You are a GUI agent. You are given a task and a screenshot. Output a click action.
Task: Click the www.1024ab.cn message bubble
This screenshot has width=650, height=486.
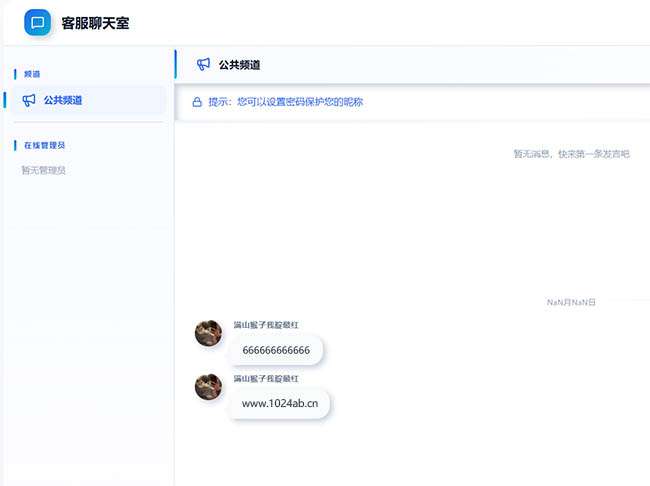(280, 403)
